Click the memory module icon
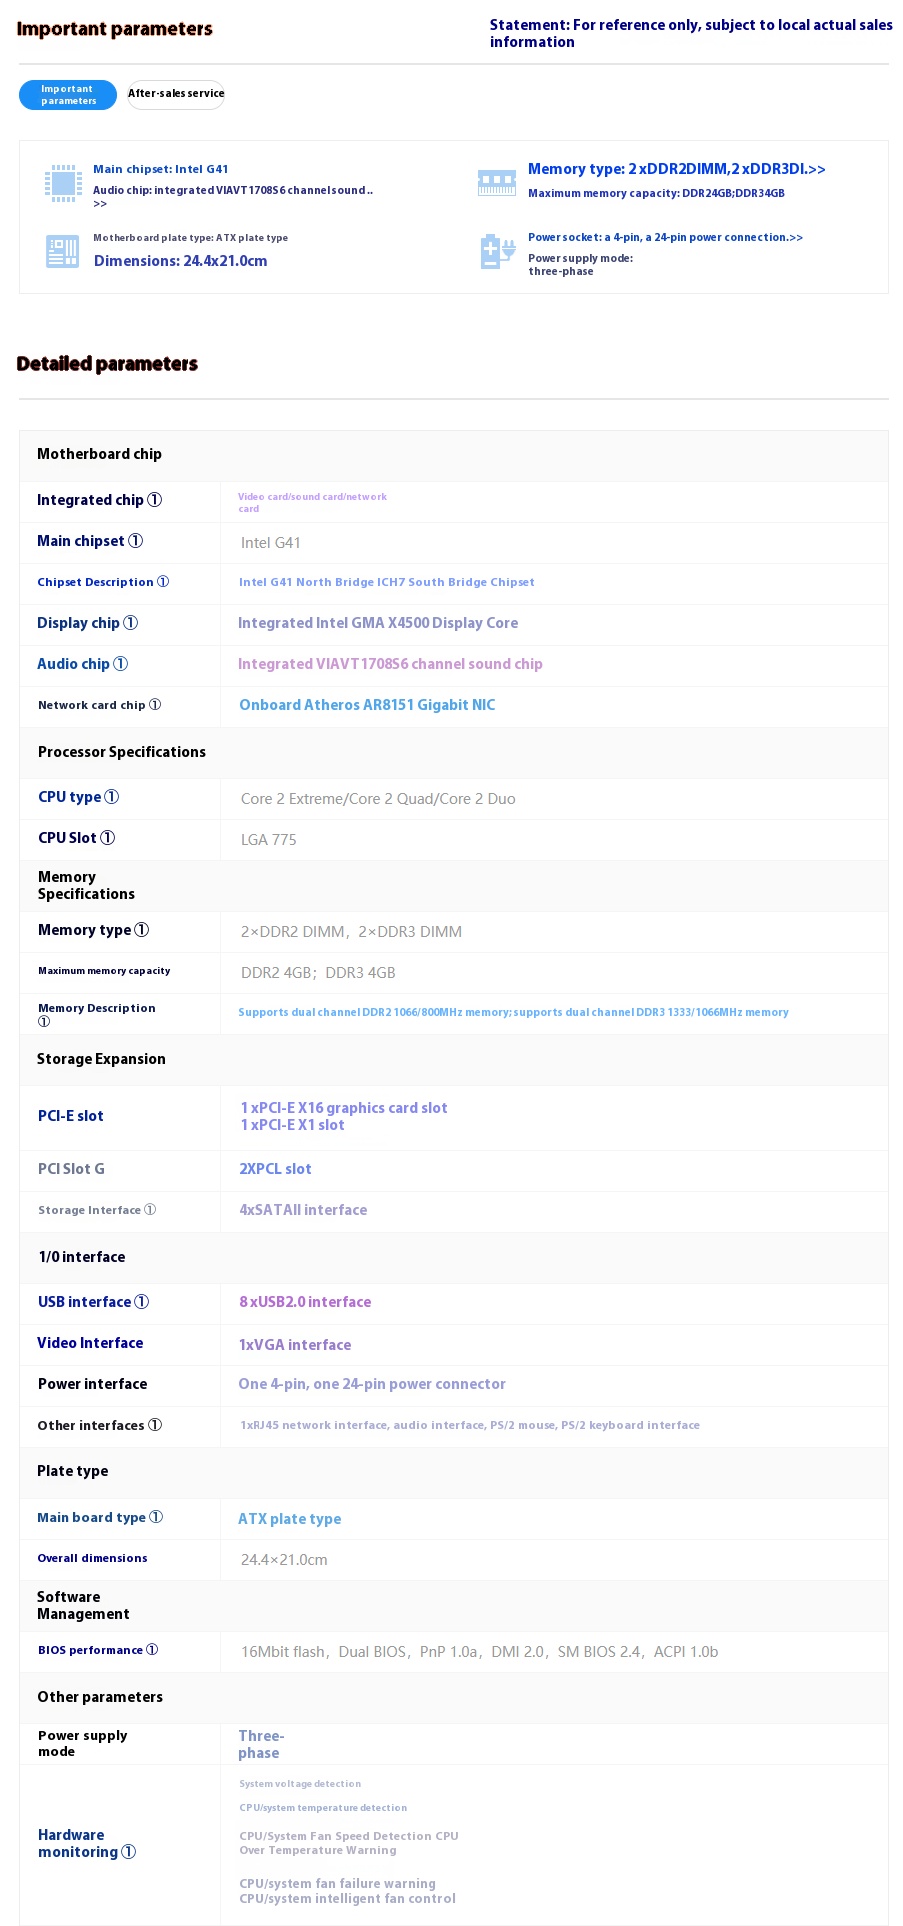This screenshot has width=903, height=1926. pos(497,182)
